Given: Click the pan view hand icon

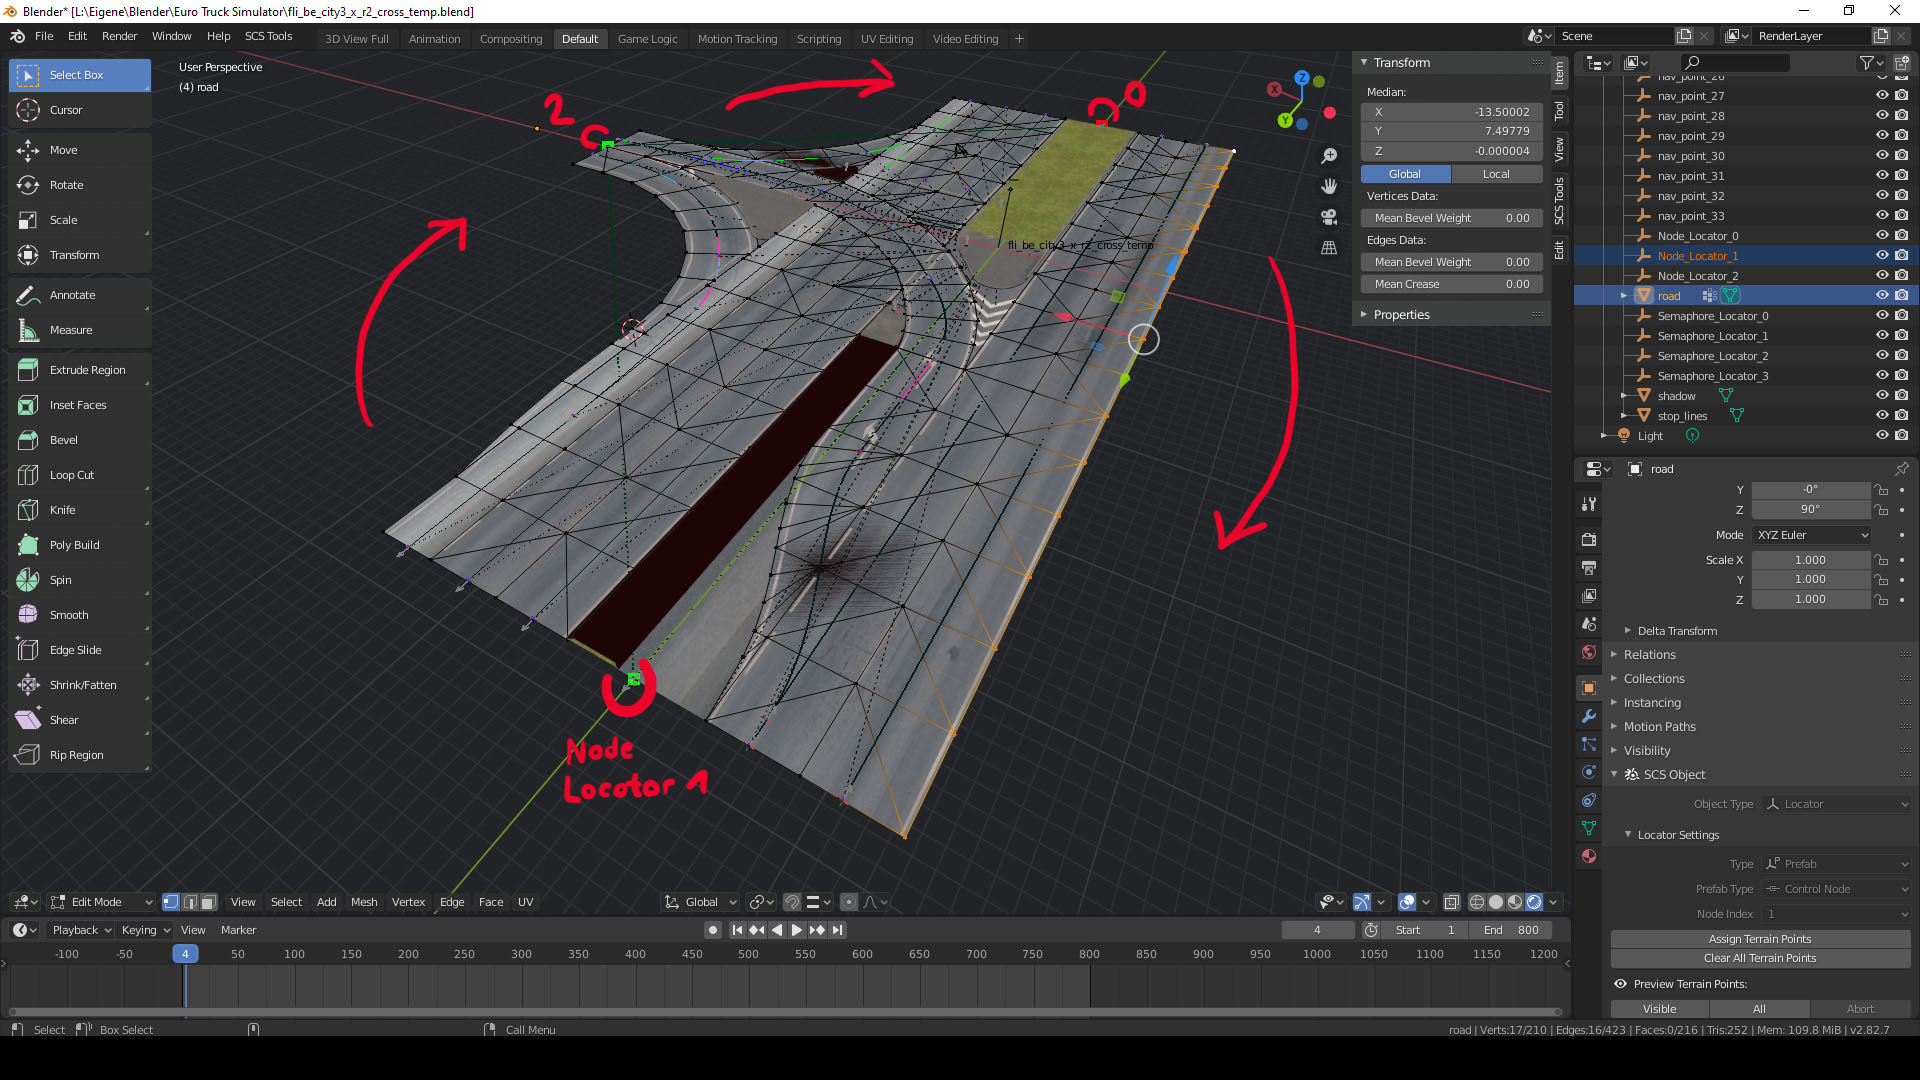Looking at the screenshot, I should click(1329, 186).
